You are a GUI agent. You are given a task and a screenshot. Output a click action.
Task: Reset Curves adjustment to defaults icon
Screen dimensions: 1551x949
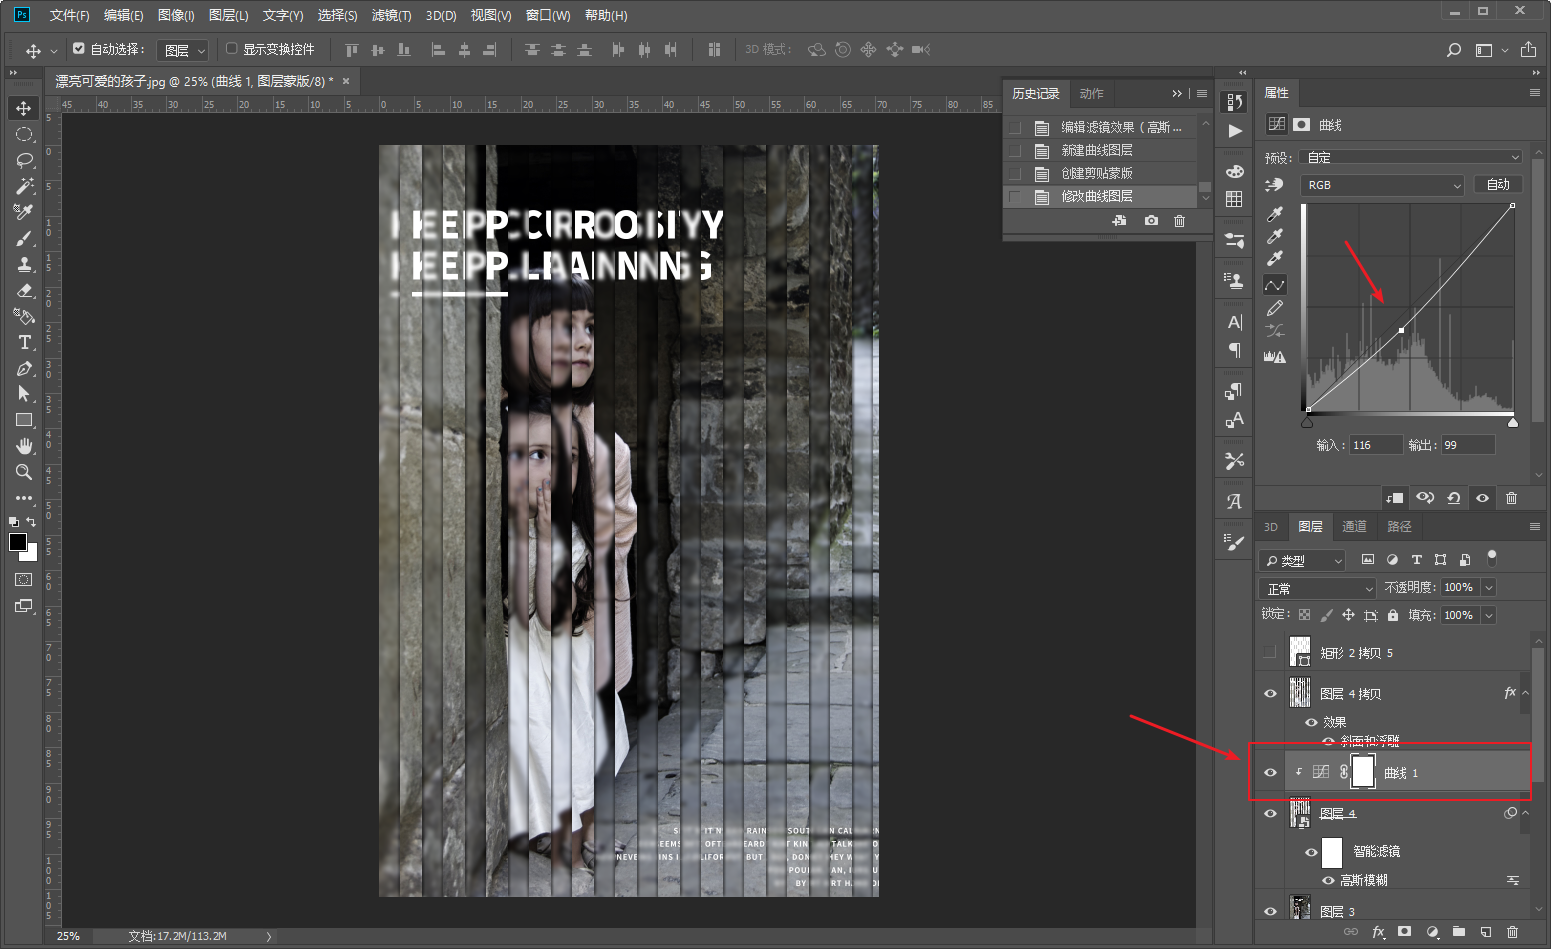tap(1454, 498)
